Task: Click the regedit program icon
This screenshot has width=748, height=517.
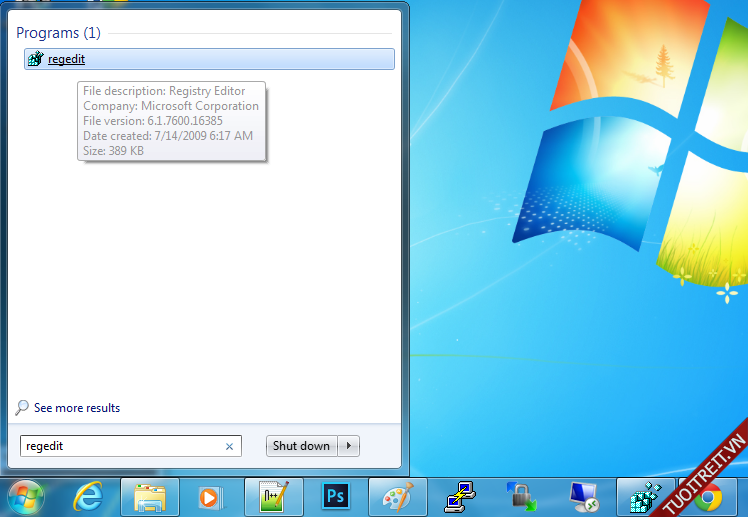Action: click(x=36, y=59)
